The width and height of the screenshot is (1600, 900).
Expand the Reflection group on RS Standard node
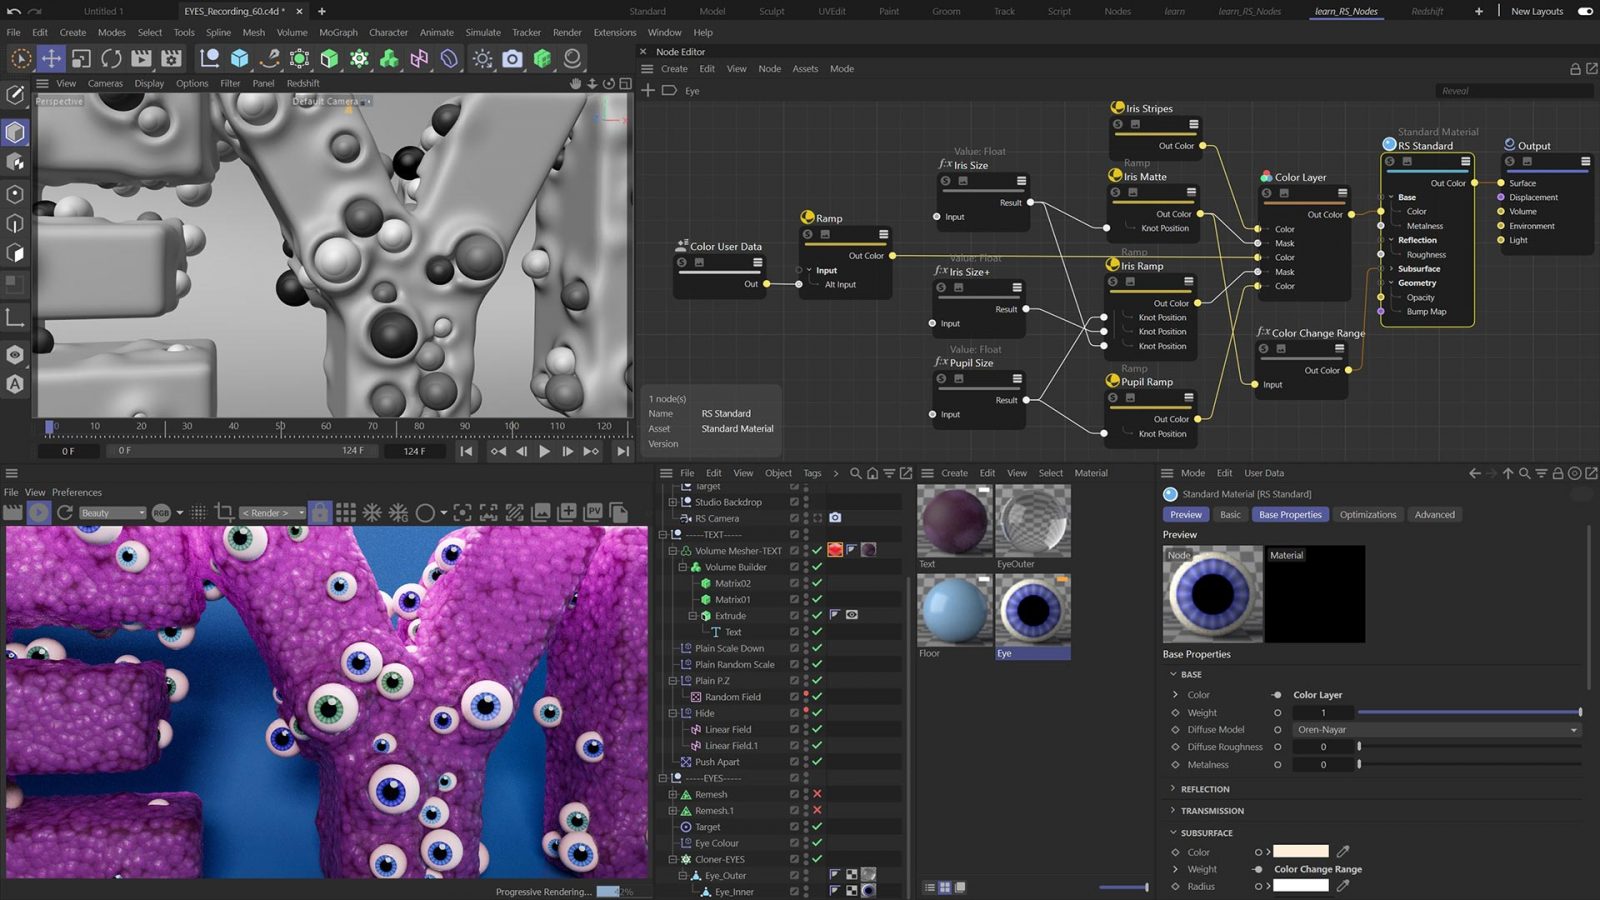click(1393, 240)
